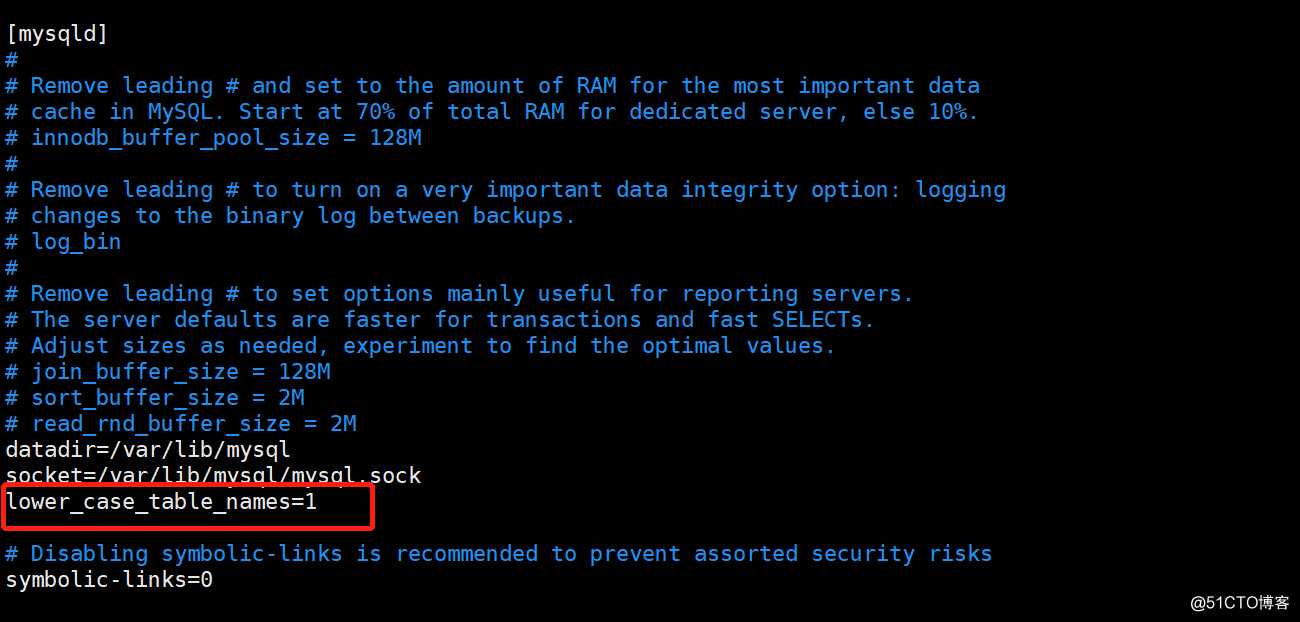Click the datadir=/var/lib/mysql line

[x=148, y=450]
